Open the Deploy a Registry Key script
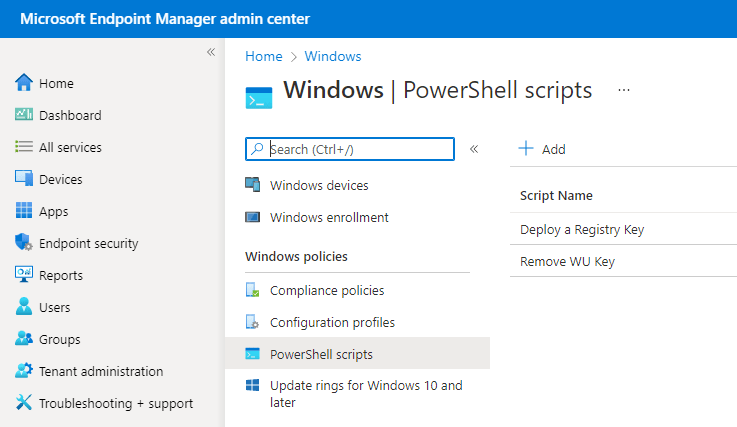 coord(581,230)
